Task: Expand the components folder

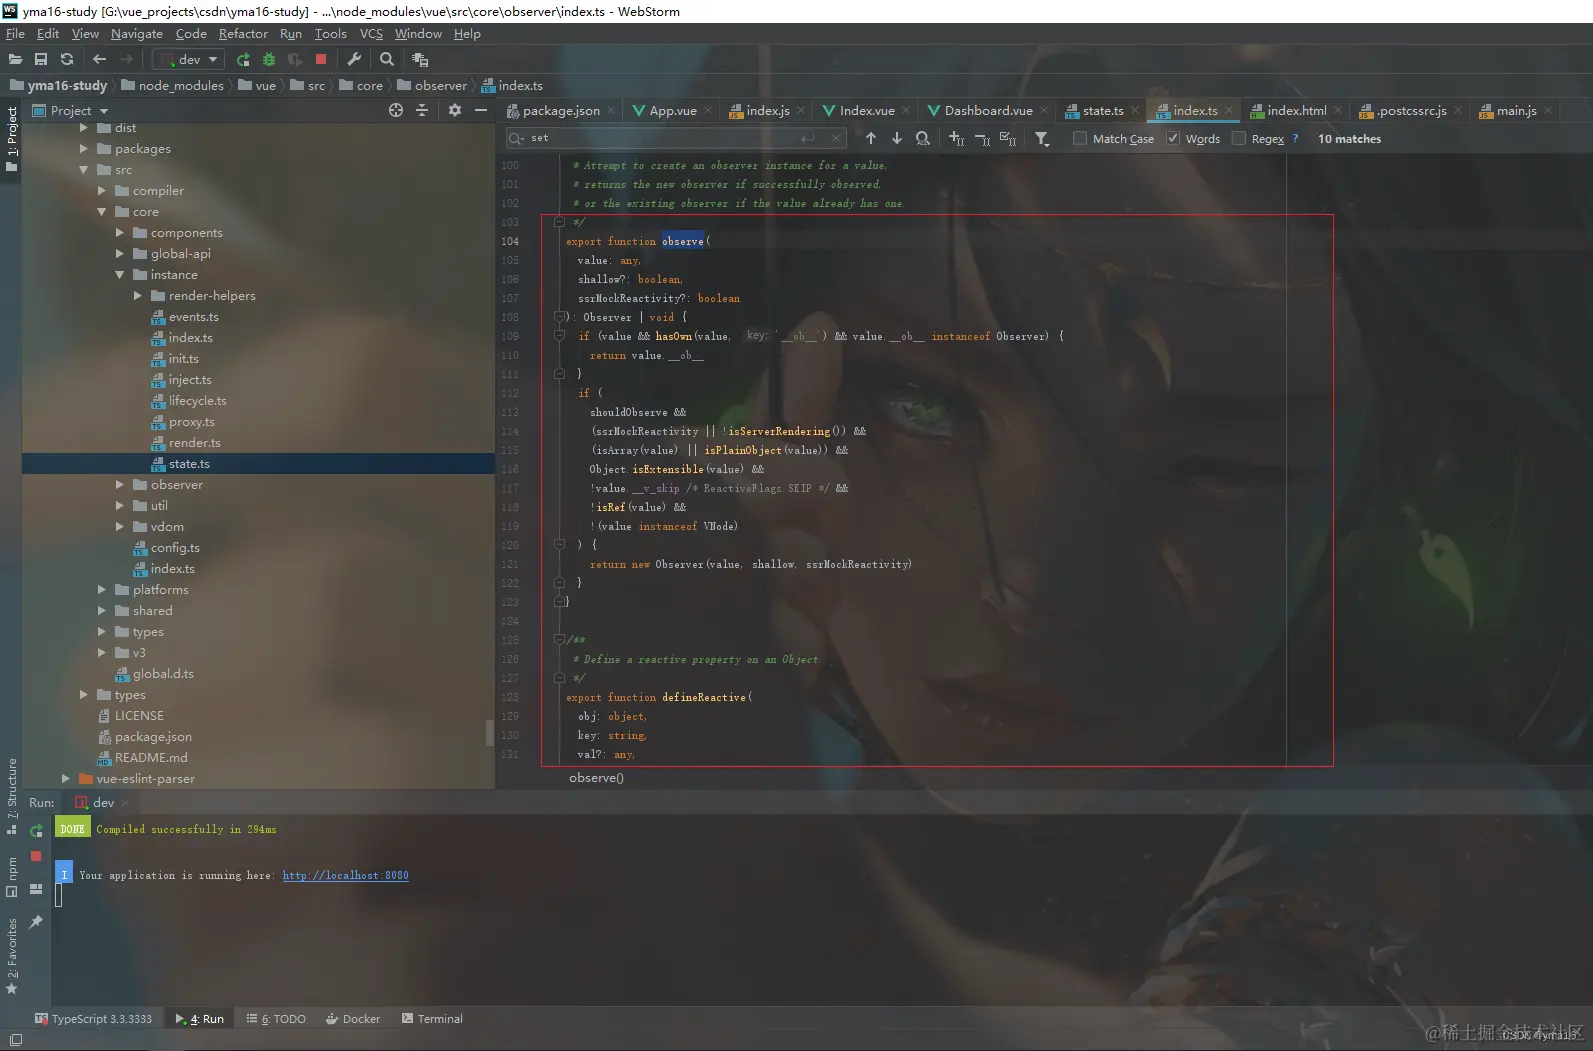Action: (120, 232)
